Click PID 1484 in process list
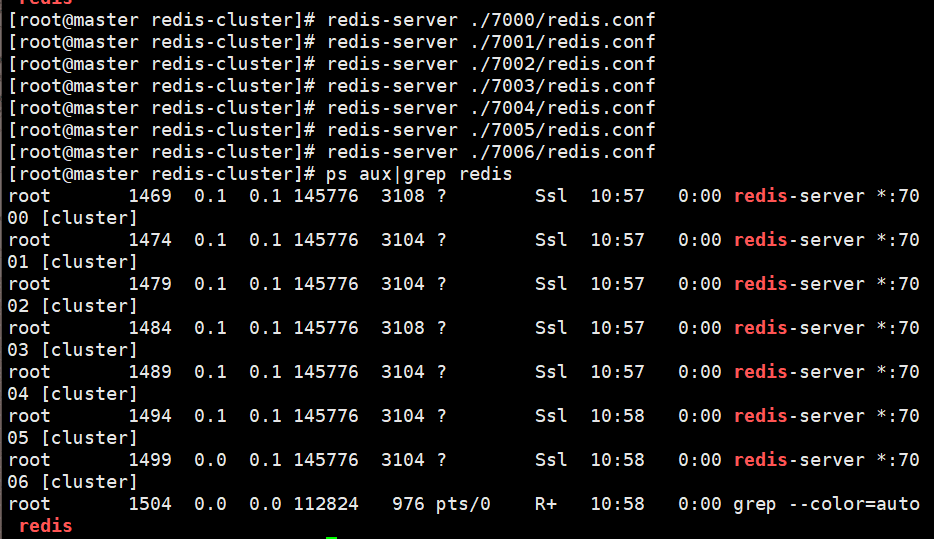Viewport: 935px width, 539px height. [x=150, y=329]
